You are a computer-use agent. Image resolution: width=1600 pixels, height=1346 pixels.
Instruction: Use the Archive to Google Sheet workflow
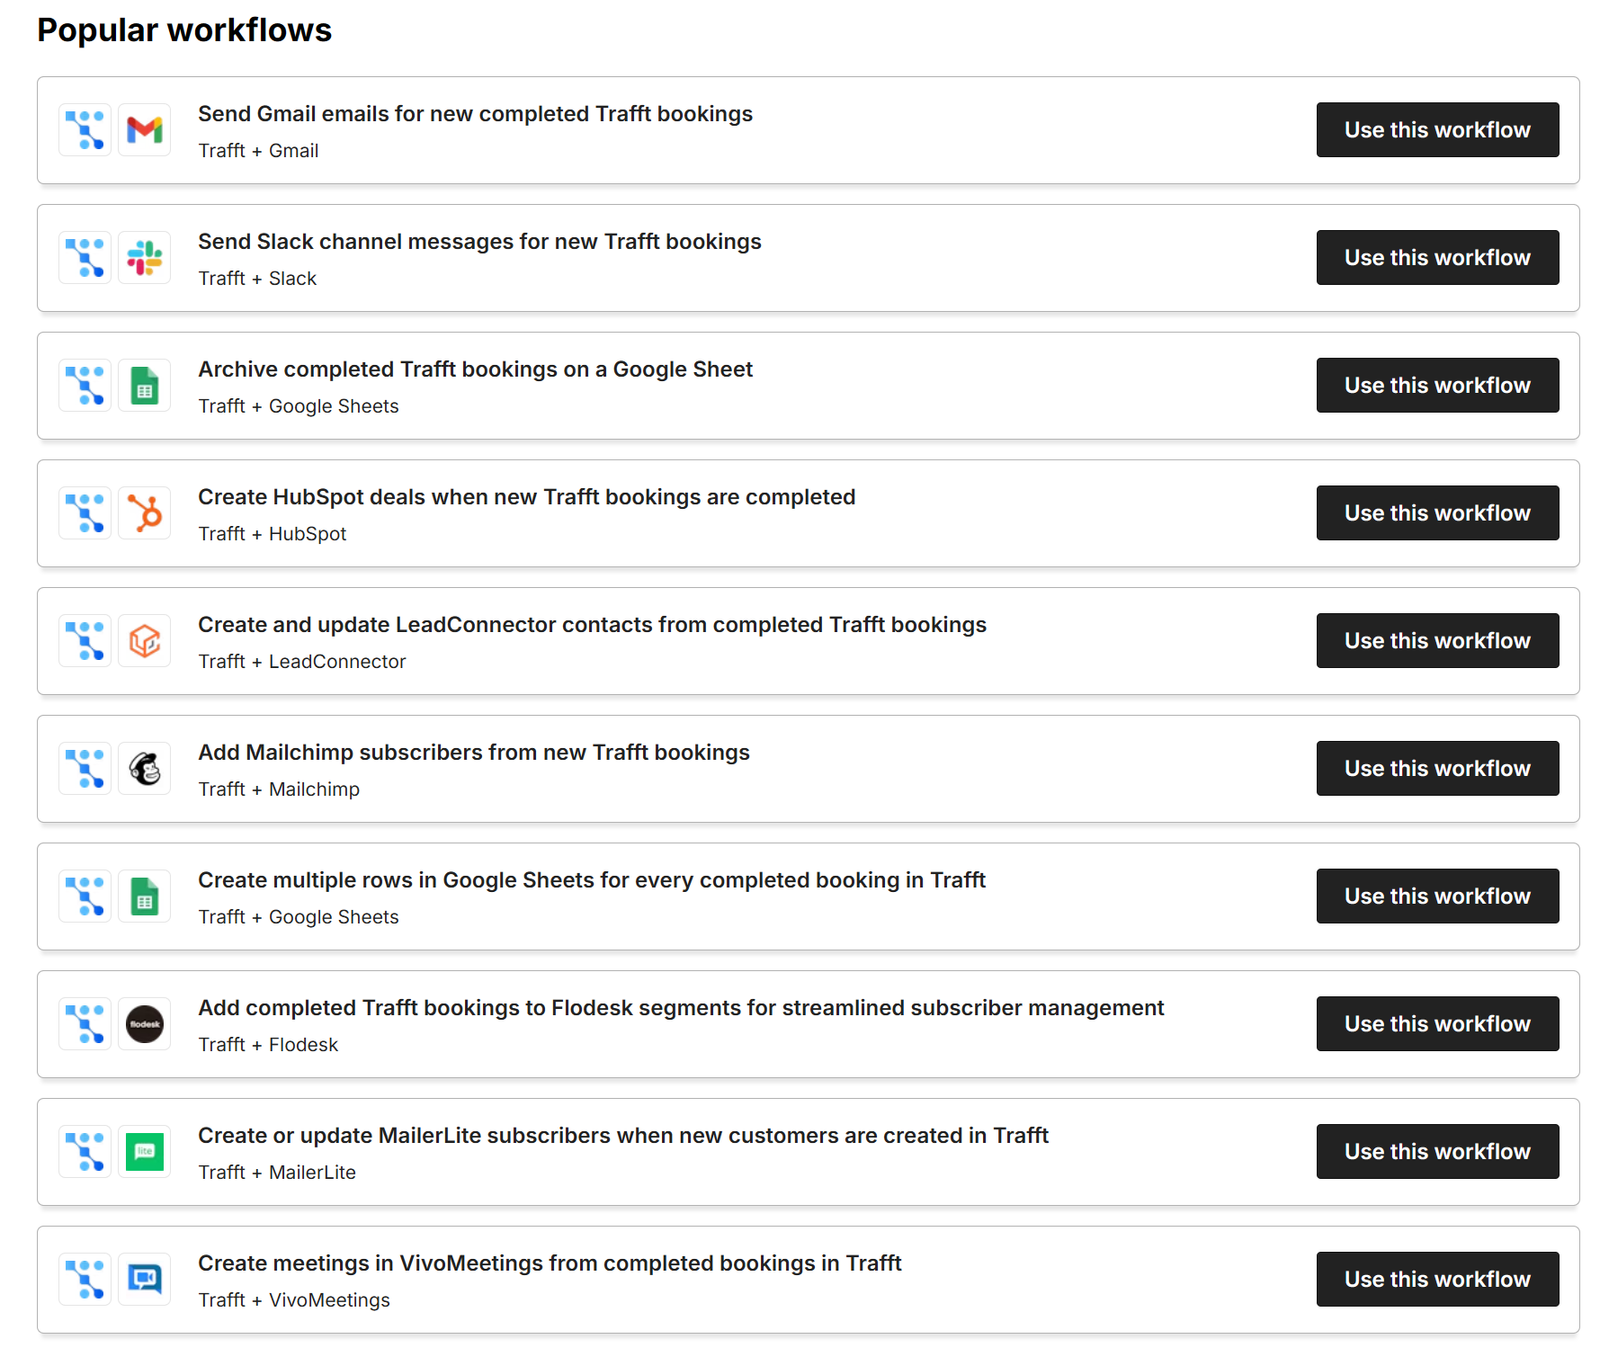click(1436, 386)
